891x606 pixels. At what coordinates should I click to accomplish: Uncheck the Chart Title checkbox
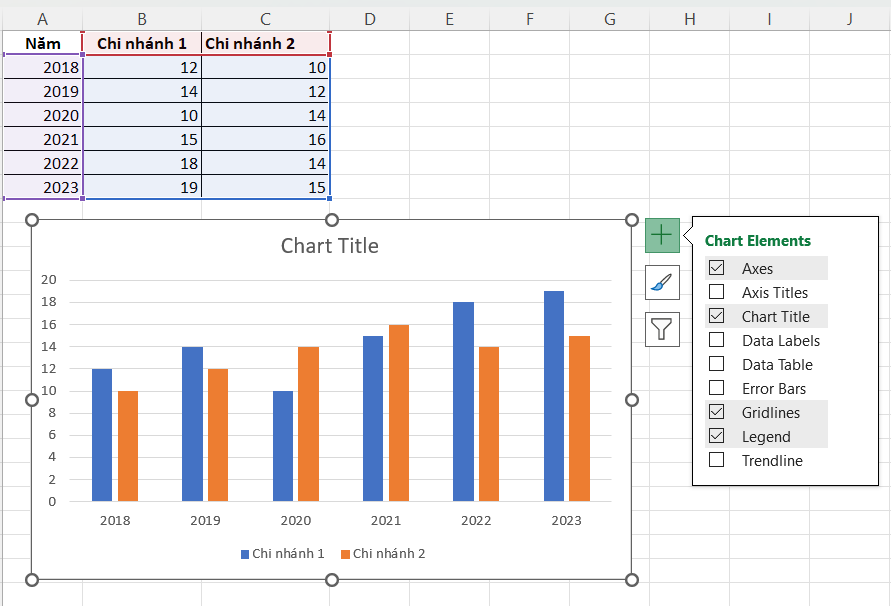point(717,316)
